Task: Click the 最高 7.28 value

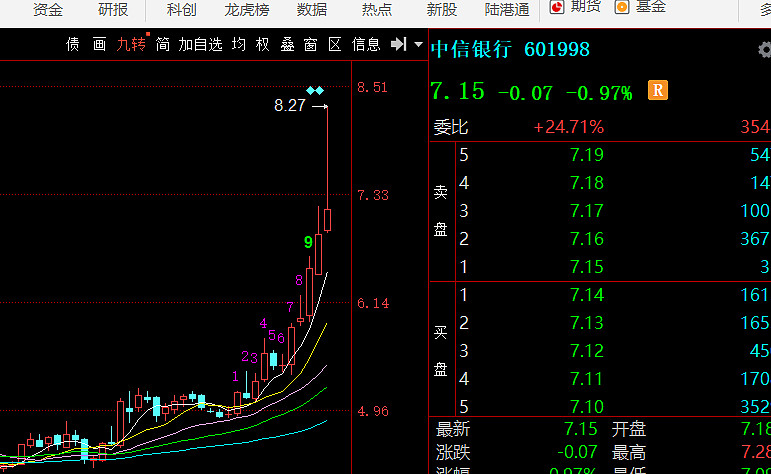Action: click(x=756, y=452)
